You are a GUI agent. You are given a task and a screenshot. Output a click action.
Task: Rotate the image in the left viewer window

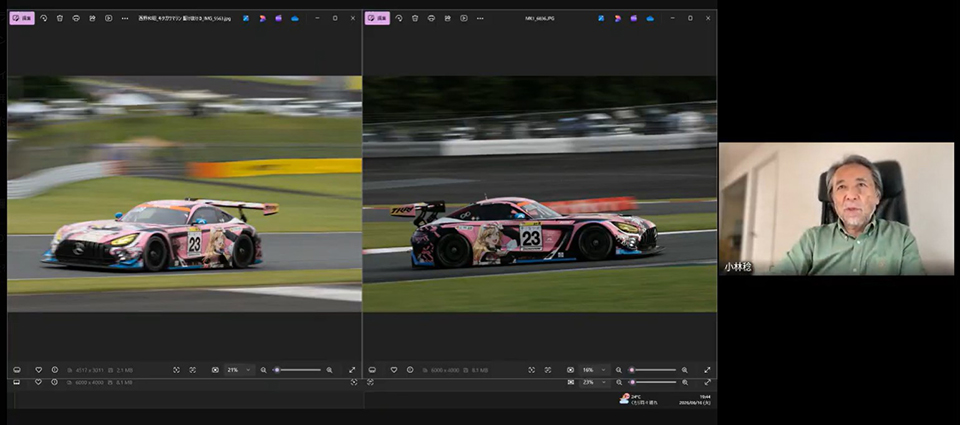[43, 18]
